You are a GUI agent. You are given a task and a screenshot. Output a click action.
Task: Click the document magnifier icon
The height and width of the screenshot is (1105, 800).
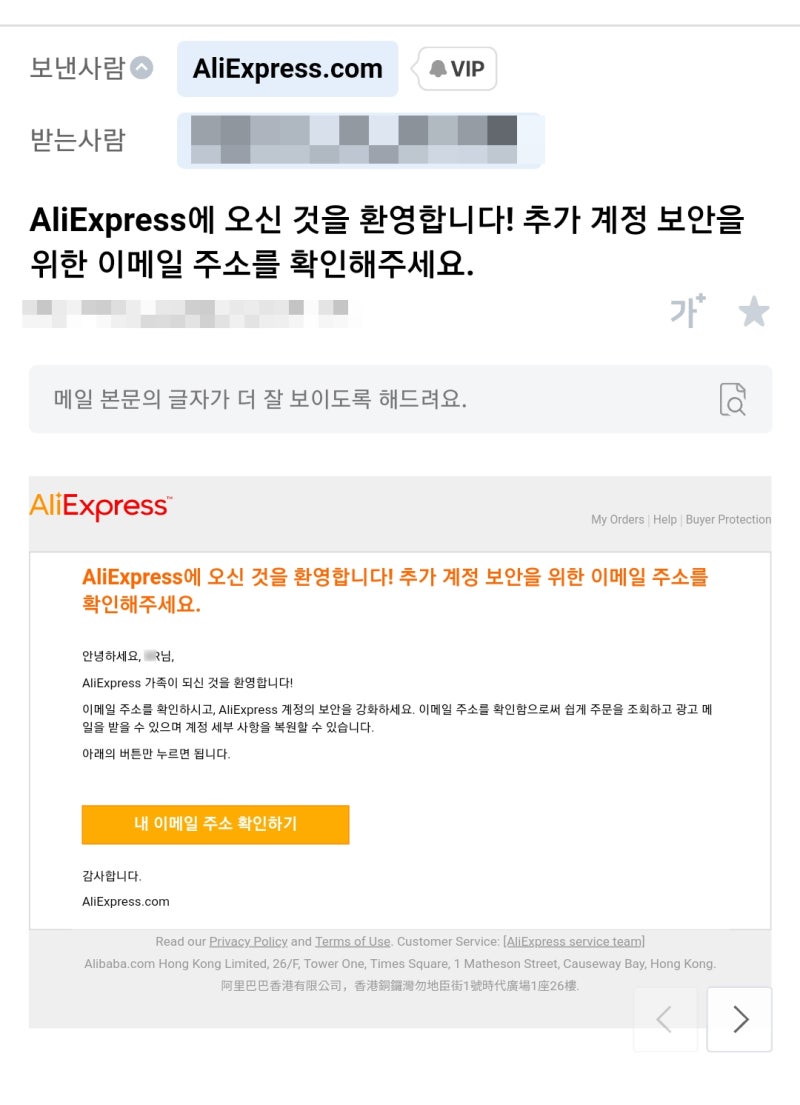(x=733, y=400)
